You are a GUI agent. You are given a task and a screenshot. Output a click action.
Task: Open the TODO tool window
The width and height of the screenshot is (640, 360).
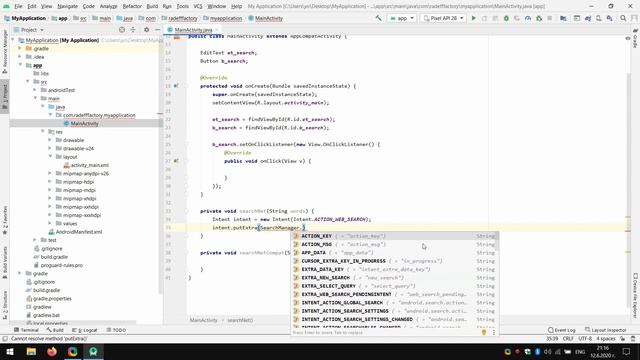pos(116,330)
